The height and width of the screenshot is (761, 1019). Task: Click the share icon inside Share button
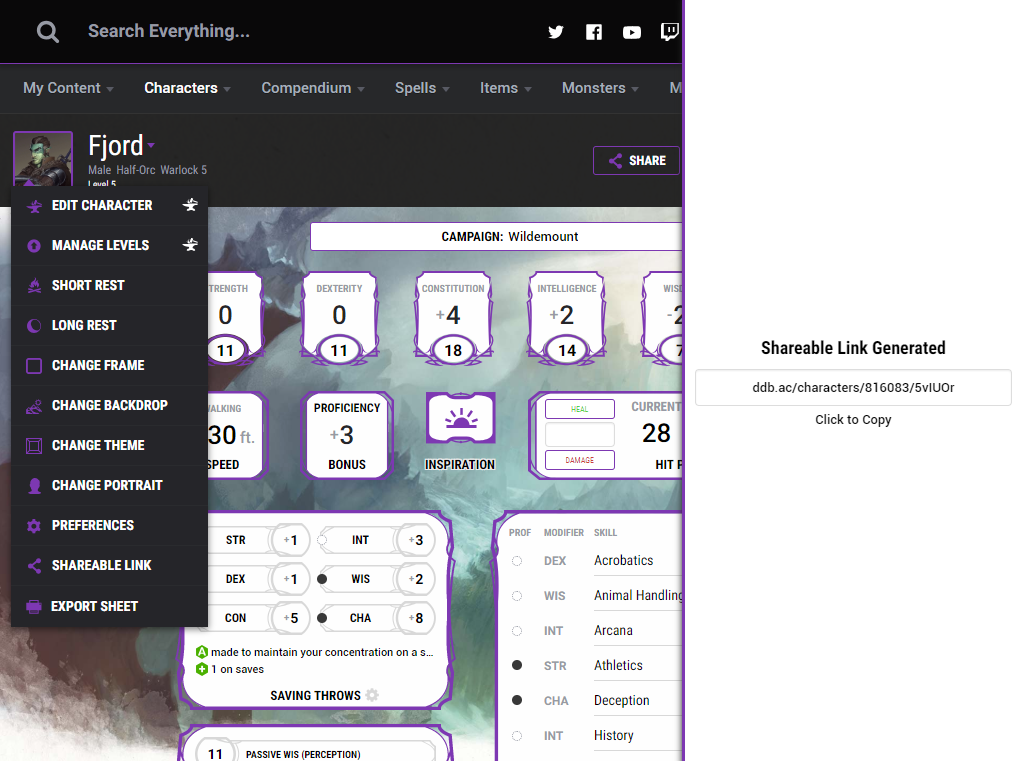click(615, 161)
